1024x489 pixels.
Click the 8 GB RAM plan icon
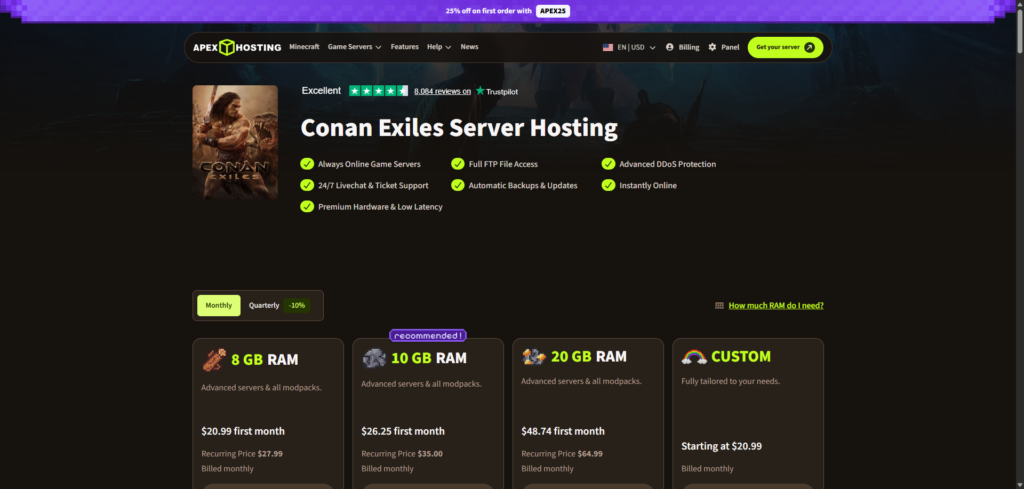coord(214,359)
